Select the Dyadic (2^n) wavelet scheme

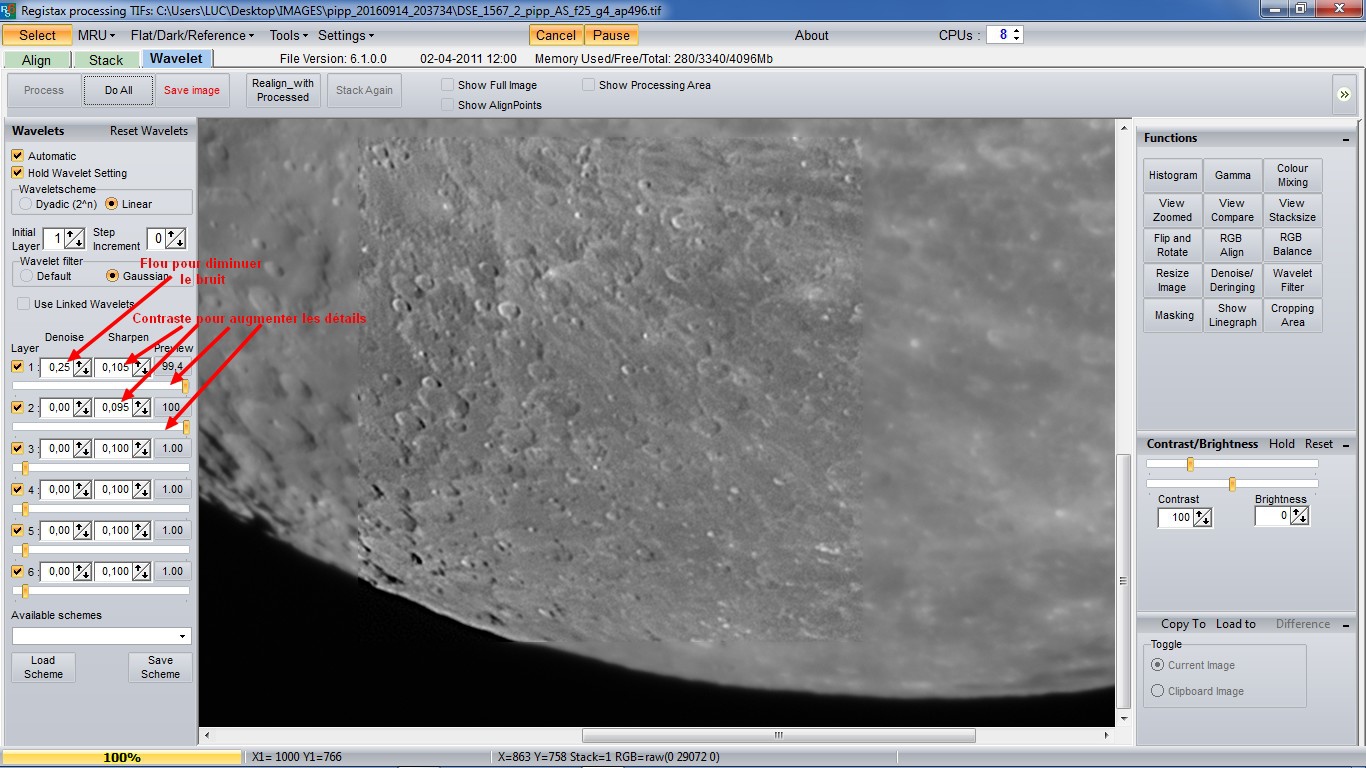(26, 204)
